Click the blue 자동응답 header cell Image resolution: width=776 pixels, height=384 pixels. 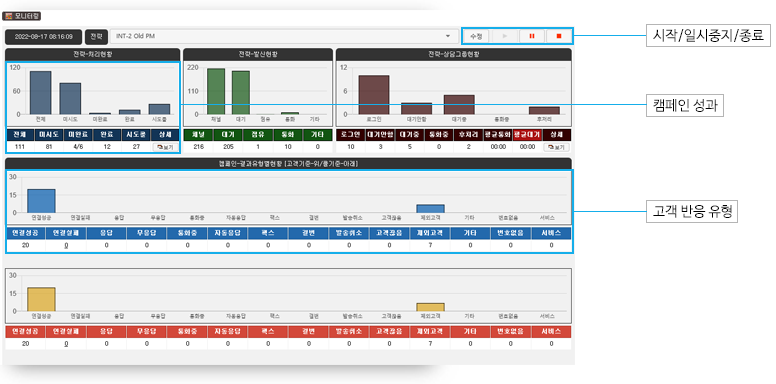[x=228, y=233]
